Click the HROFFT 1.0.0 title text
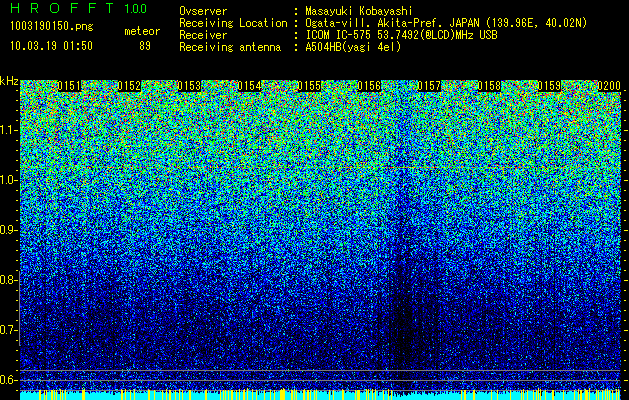Screen dimensions: 629x400 [x=79, y=8]
